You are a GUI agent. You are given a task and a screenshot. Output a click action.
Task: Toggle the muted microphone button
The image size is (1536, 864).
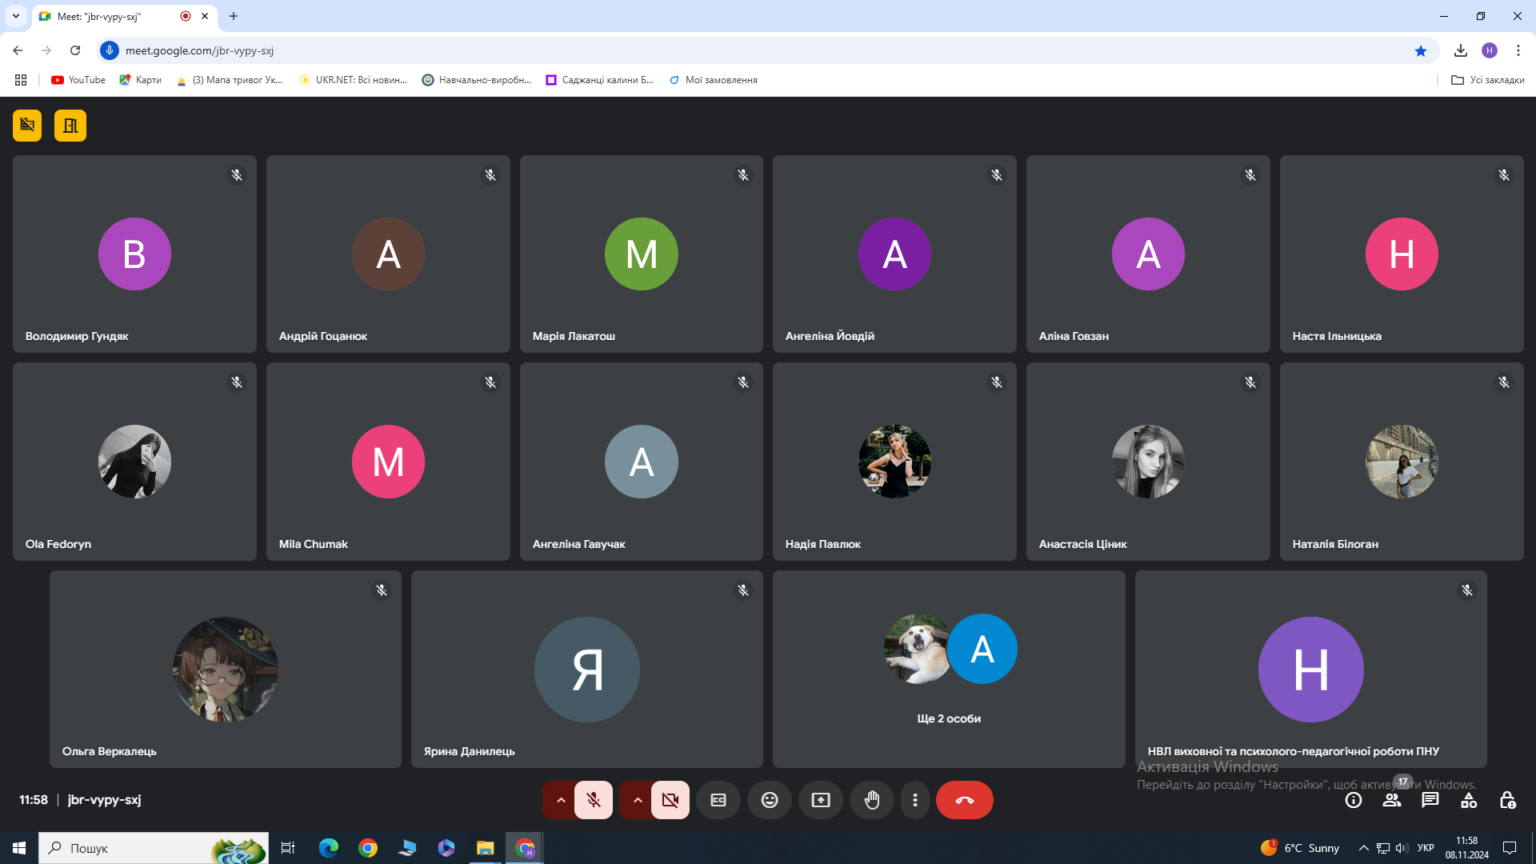click(593, 800)
